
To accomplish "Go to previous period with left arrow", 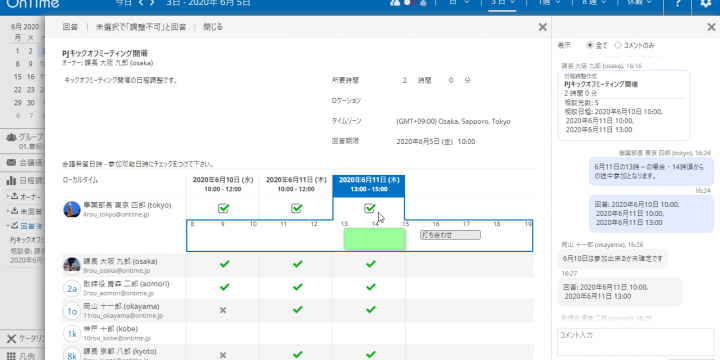I will (141, 3).
